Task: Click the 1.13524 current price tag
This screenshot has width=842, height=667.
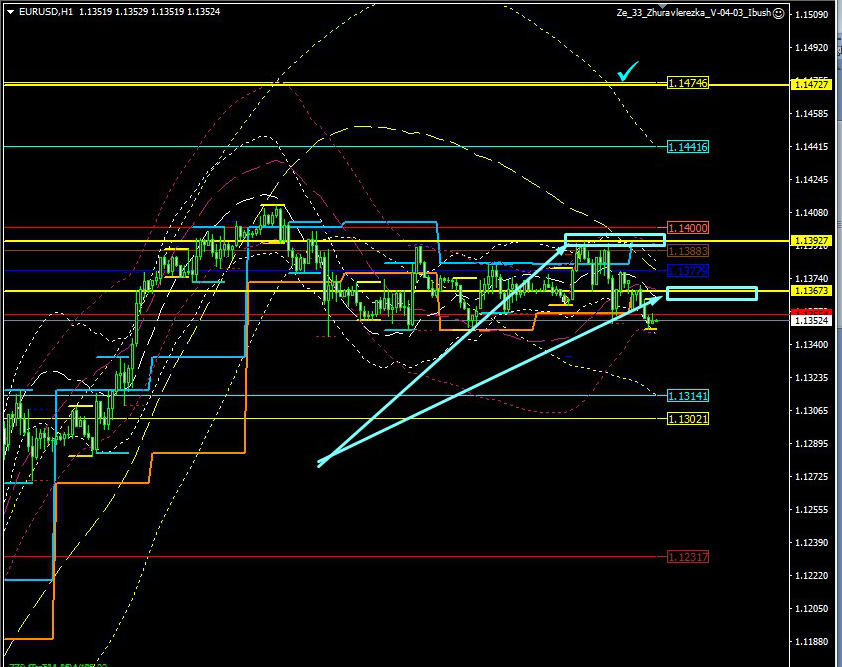Action: 811,321
